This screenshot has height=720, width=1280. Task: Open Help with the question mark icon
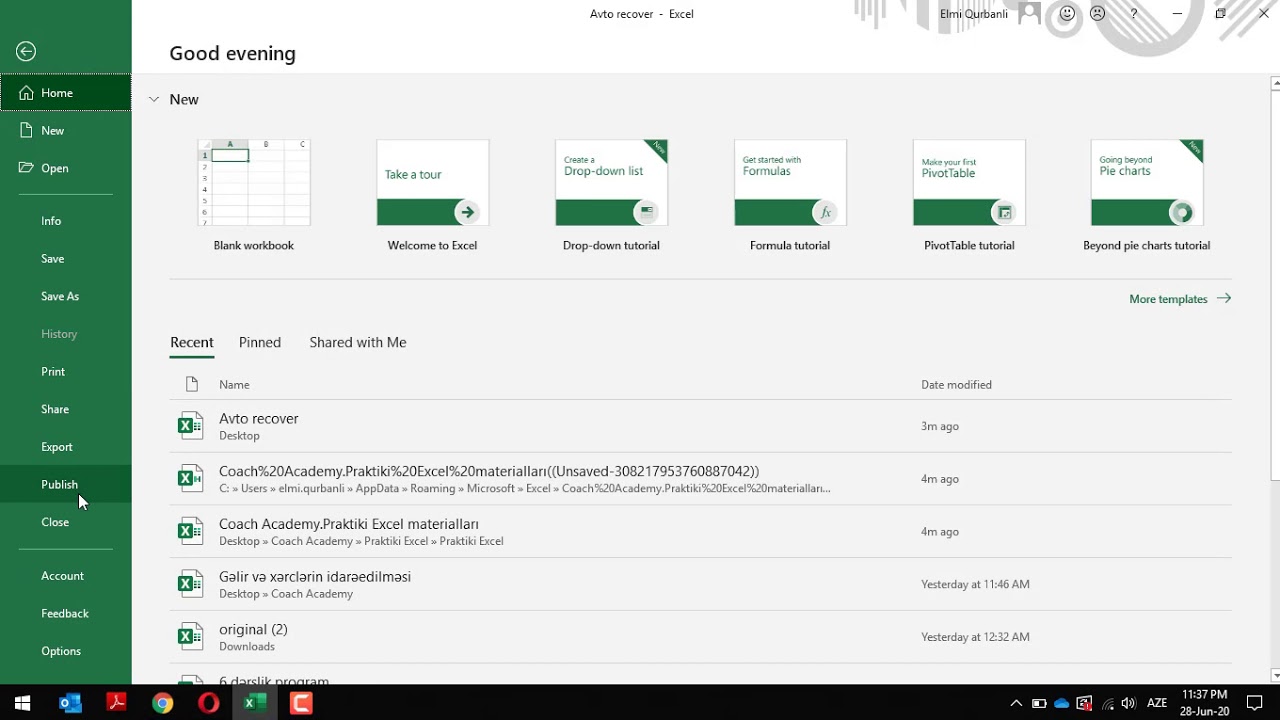point(1133,14)
